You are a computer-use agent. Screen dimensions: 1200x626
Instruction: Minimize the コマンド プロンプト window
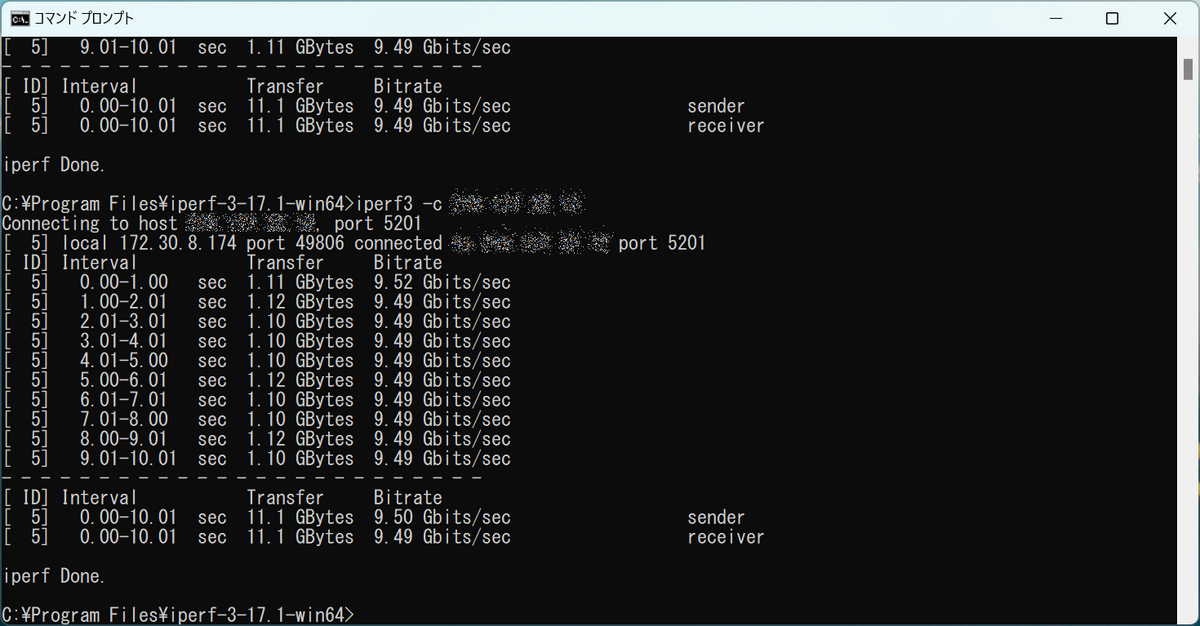coord(1056,19)
